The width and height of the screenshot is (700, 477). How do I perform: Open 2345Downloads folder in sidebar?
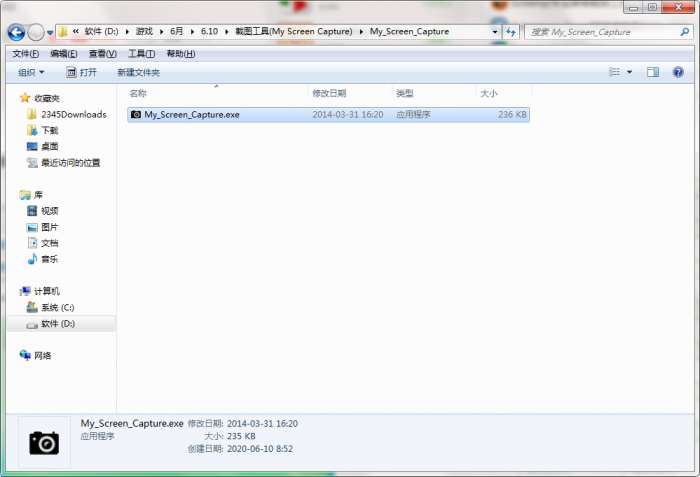coord(67,114)
